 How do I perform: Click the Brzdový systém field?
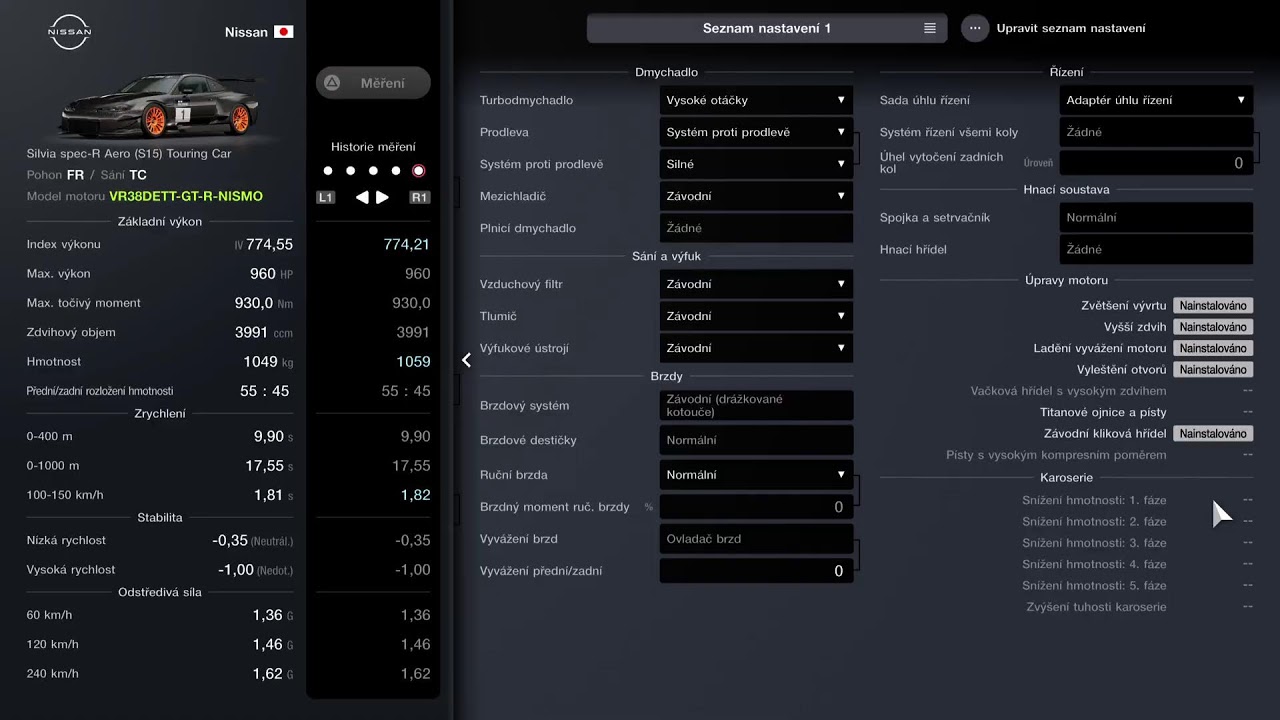point(756,405)
